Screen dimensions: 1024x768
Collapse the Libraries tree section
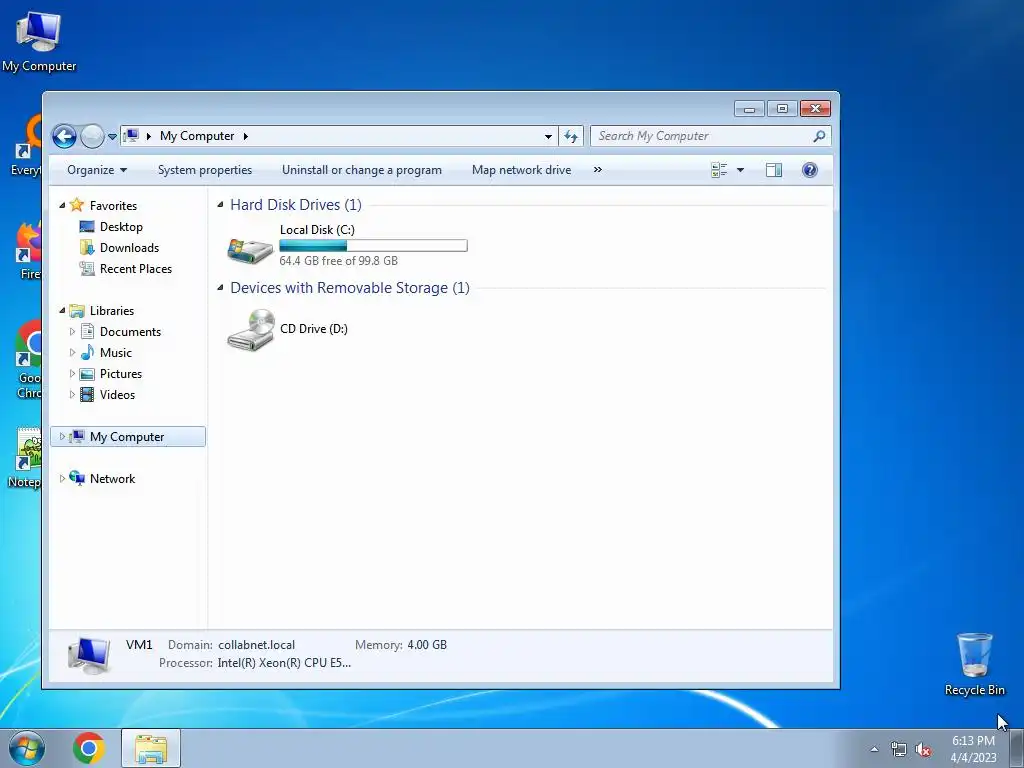(62, 311)
